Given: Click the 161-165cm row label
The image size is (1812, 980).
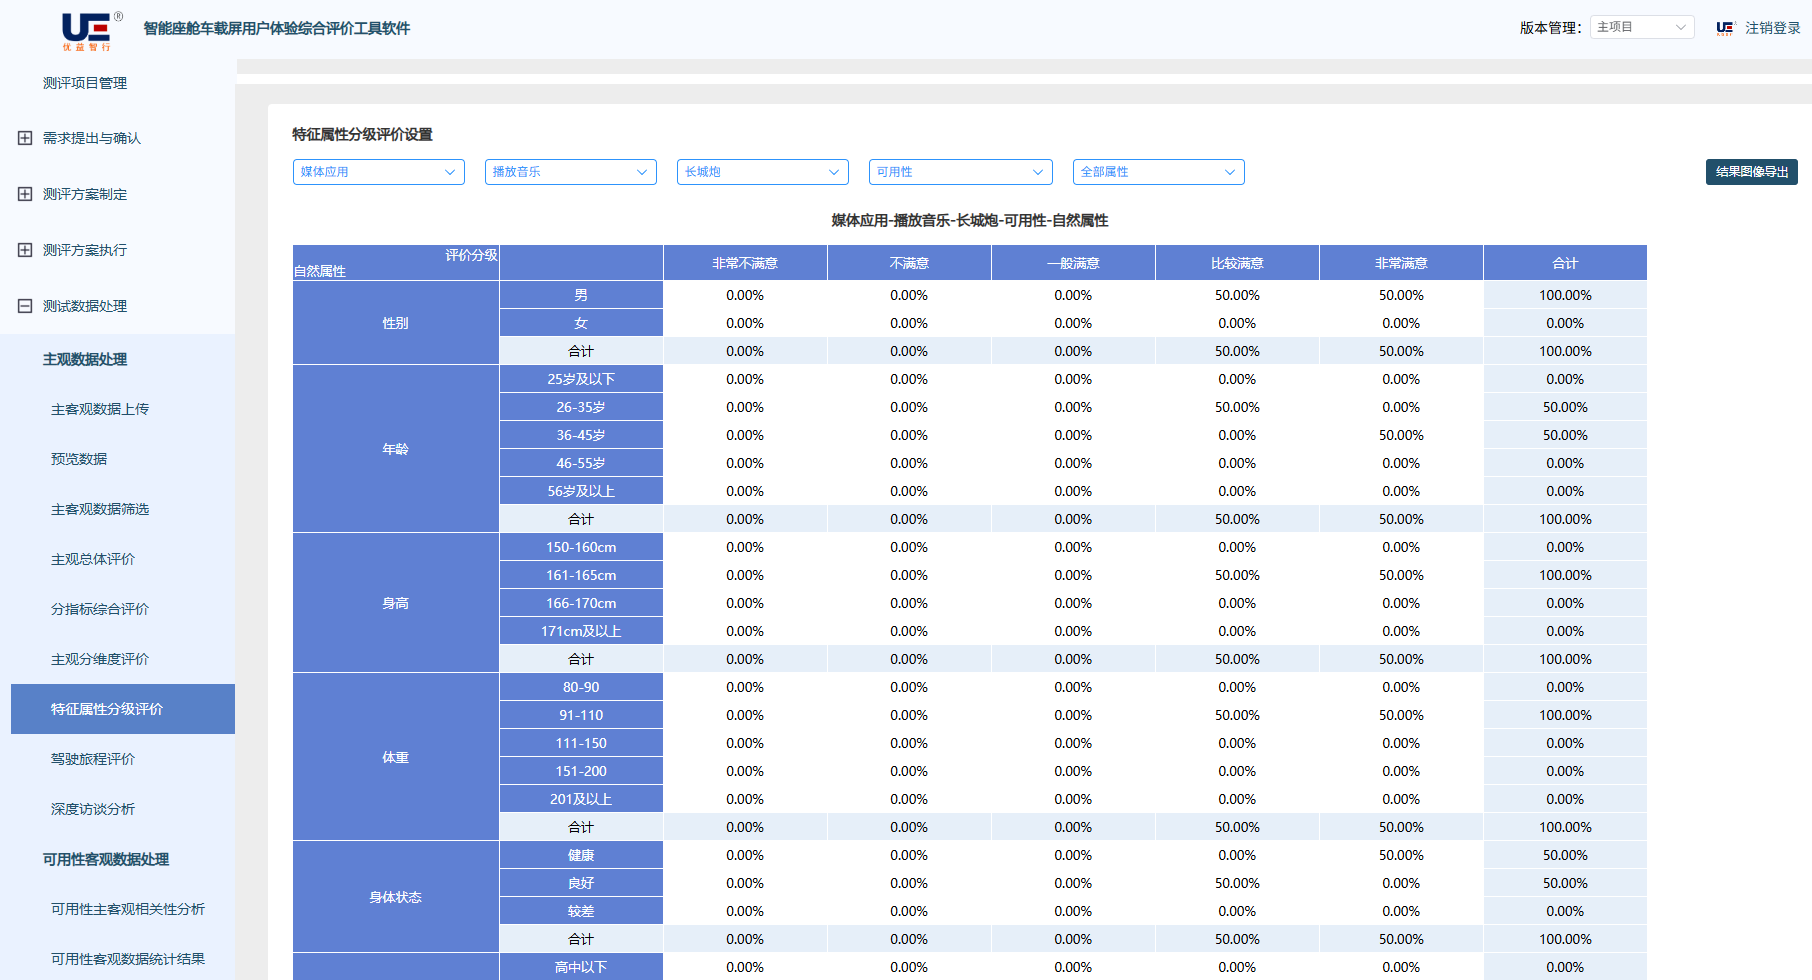Looking at the screenshot, I should tap(581, 575).
